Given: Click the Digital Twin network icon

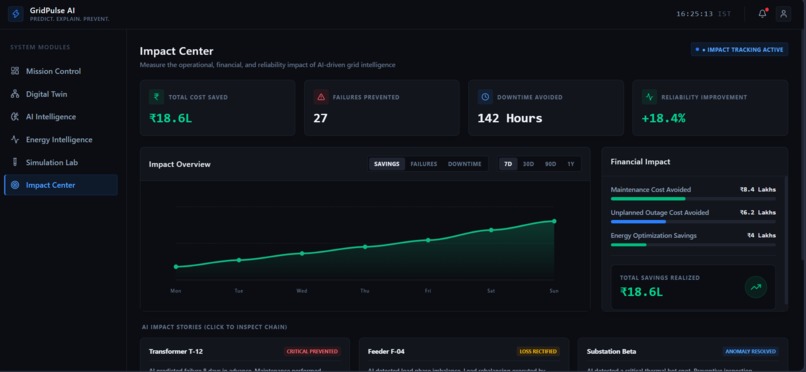Looking at the screenshot, I should point(15,94).
